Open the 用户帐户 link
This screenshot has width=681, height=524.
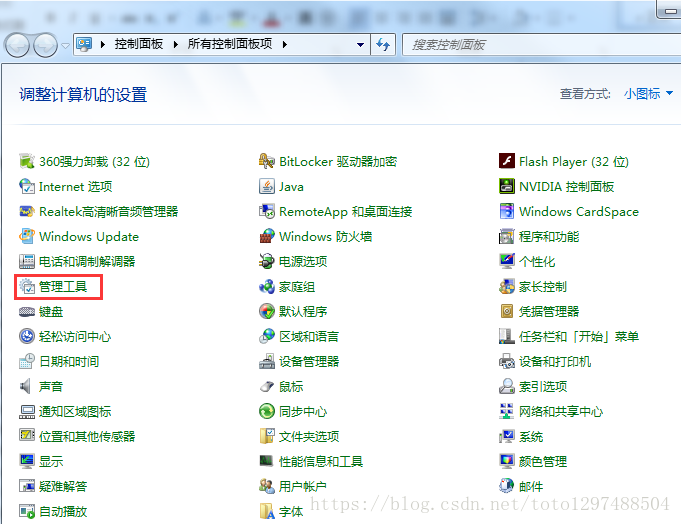tap(303, 487)
